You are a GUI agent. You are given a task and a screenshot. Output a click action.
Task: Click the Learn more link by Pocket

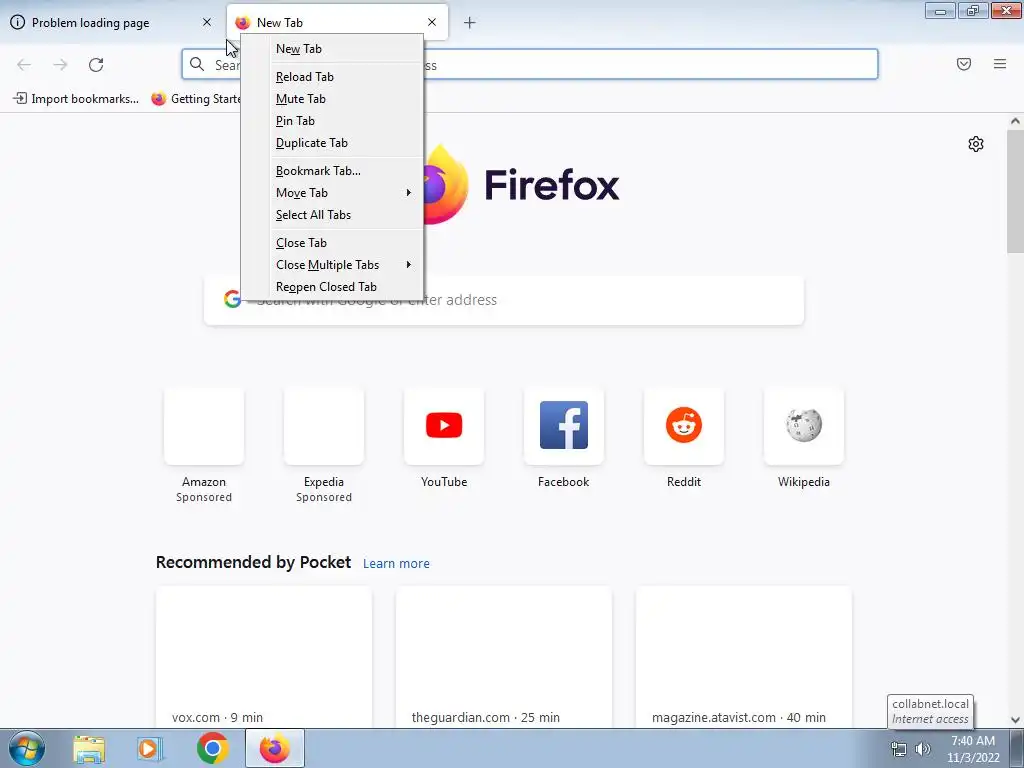click(x=396, y=563)
